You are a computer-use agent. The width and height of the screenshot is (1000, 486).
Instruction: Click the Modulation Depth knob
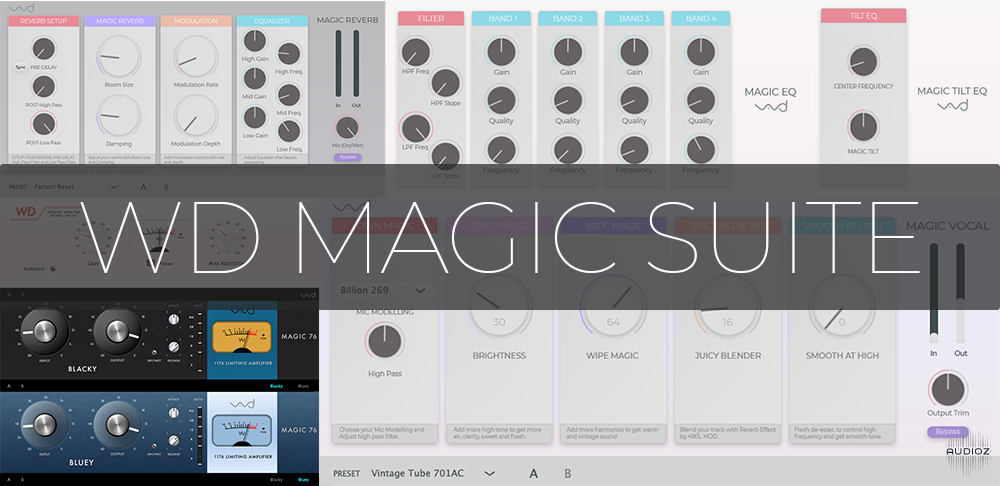tap(196, 117)
